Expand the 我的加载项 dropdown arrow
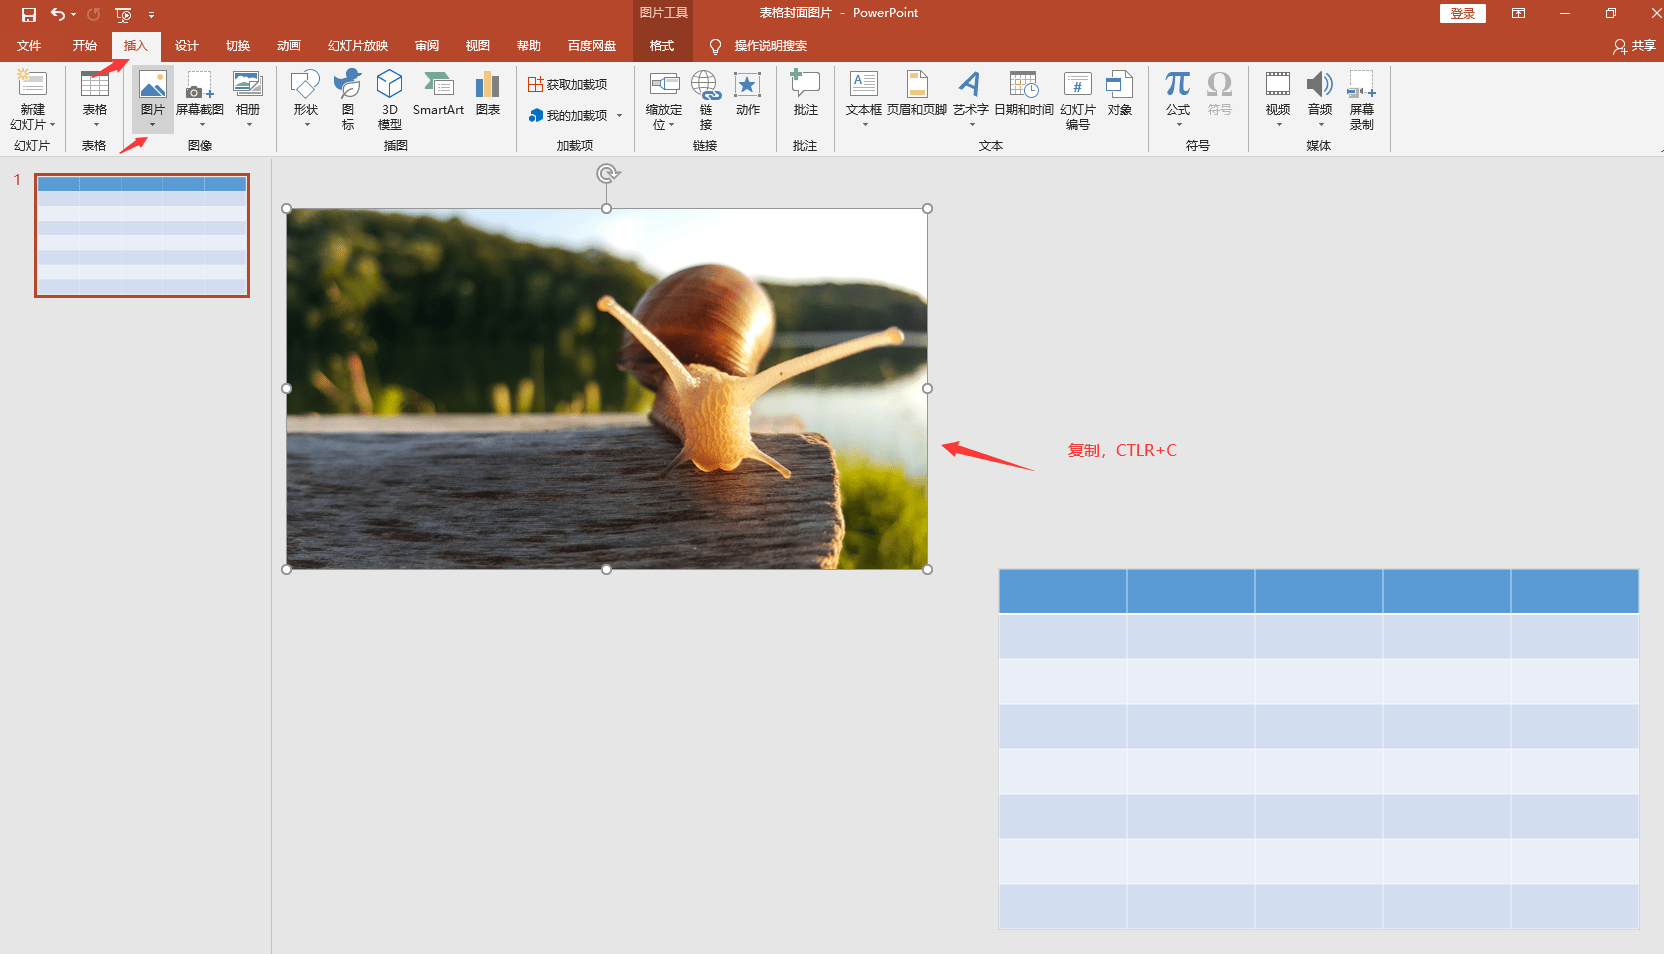 click(619, 116)
